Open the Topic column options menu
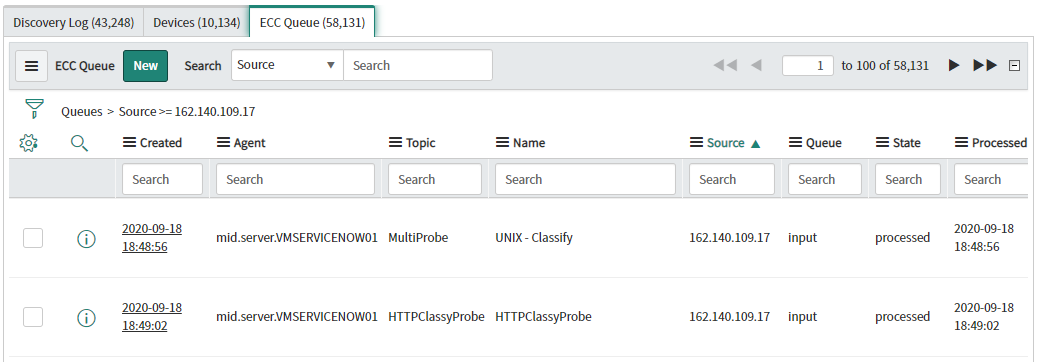The width and height of the screenshot is (1042, 362). click(395, 143)
